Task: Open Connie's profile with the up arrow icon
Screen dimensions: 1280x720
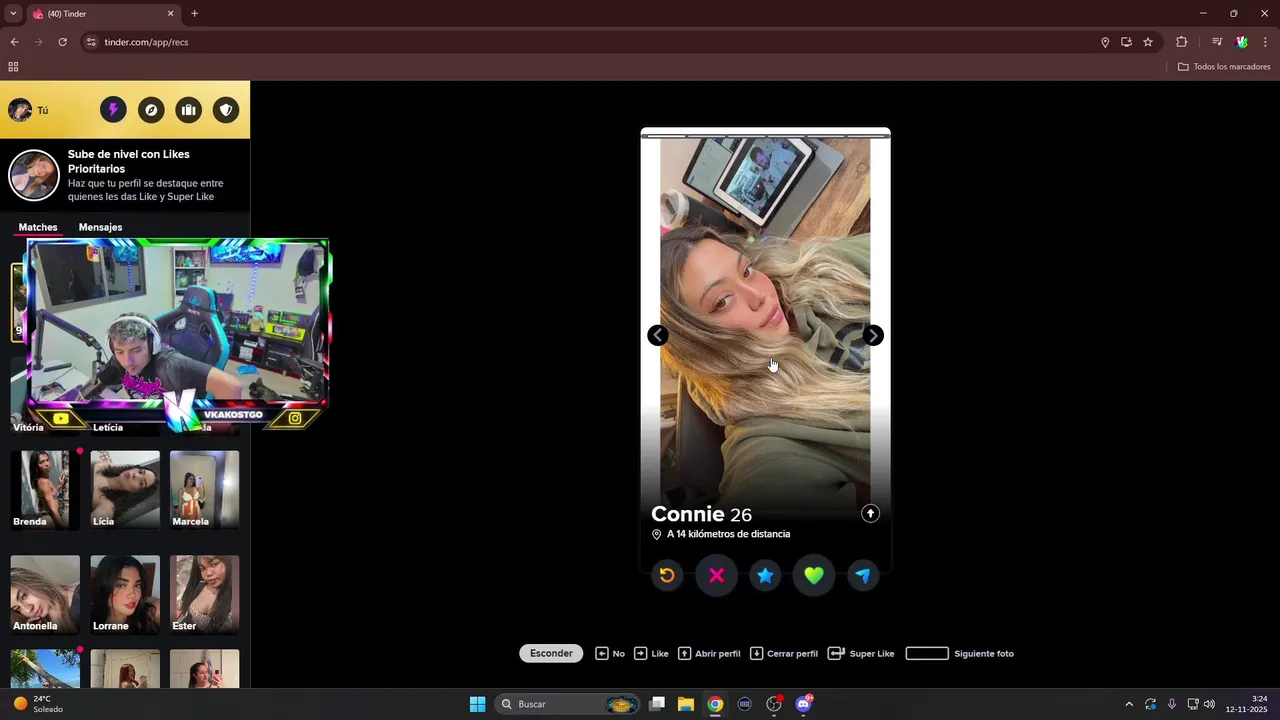Action: click(x=870, y=513)
